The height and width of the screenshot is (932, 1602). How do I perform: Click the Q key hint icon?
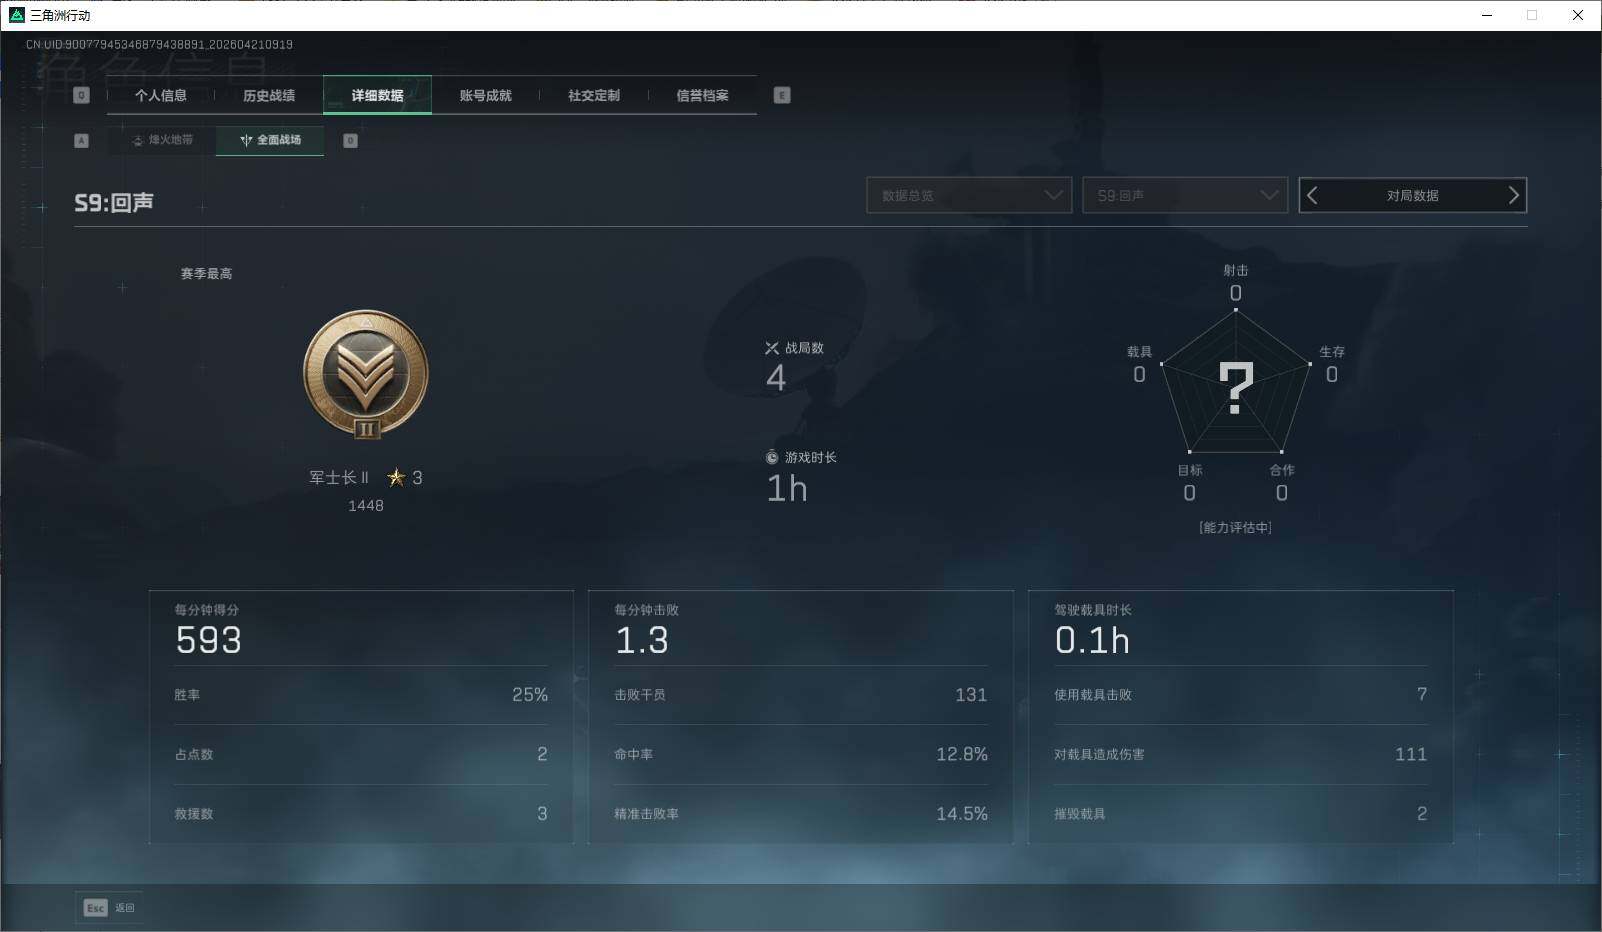click(82, 95)
